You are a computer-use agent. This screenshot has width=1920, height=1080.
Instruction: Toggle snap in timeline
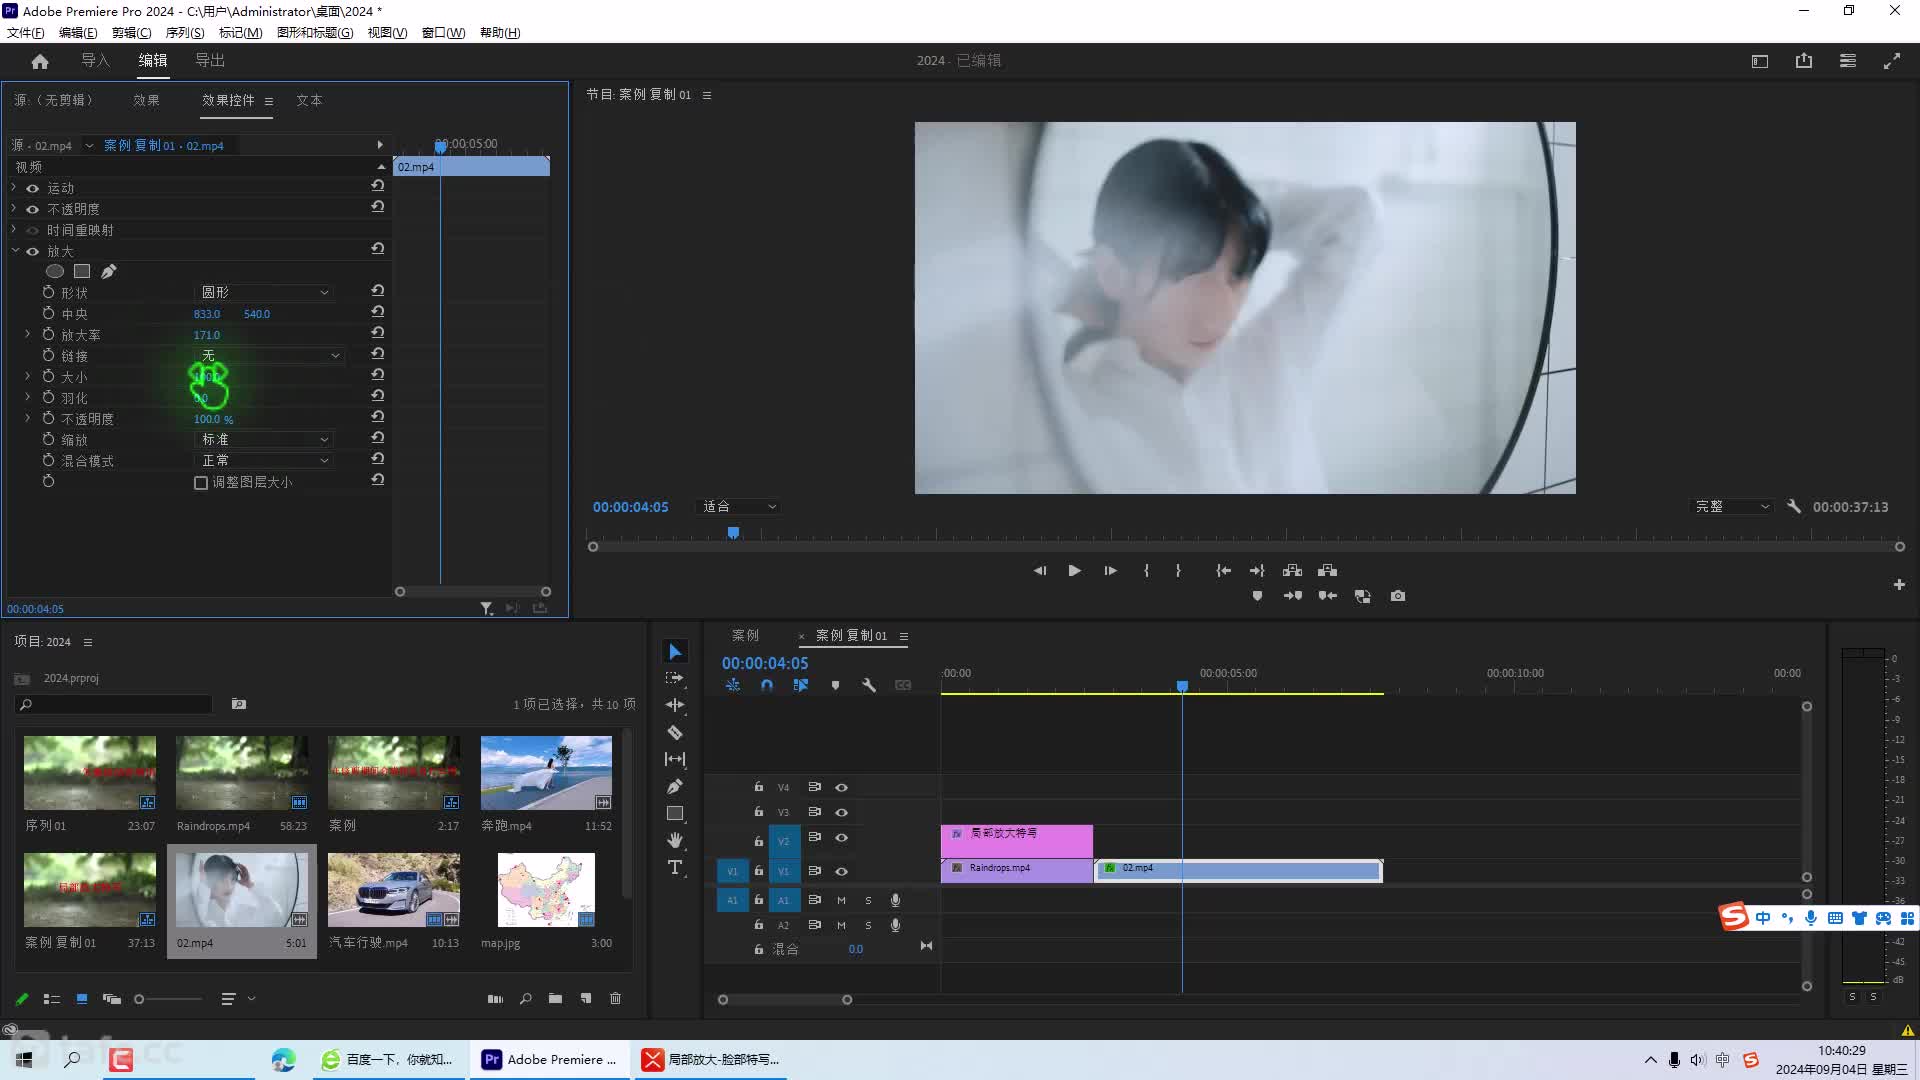coord(767,685)
